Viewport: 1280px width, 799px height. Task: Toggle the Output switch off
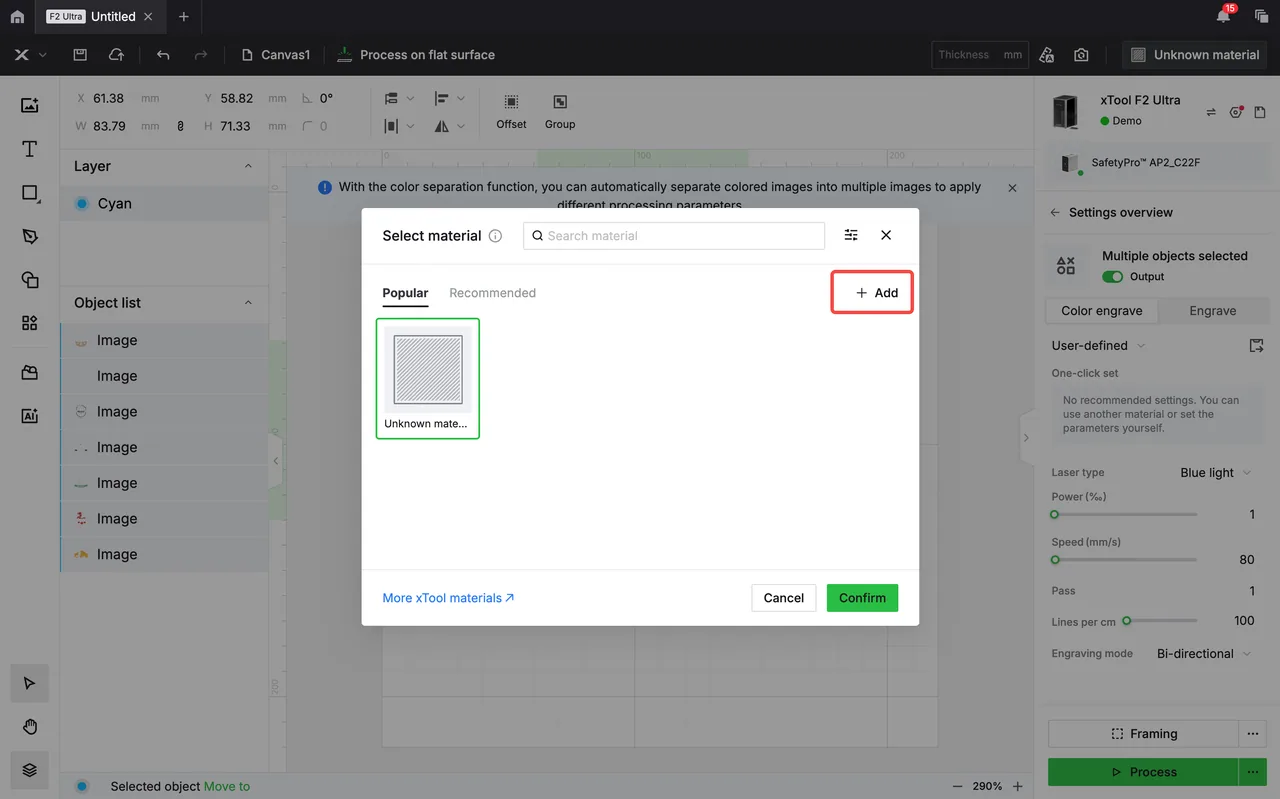(1112, 276)
